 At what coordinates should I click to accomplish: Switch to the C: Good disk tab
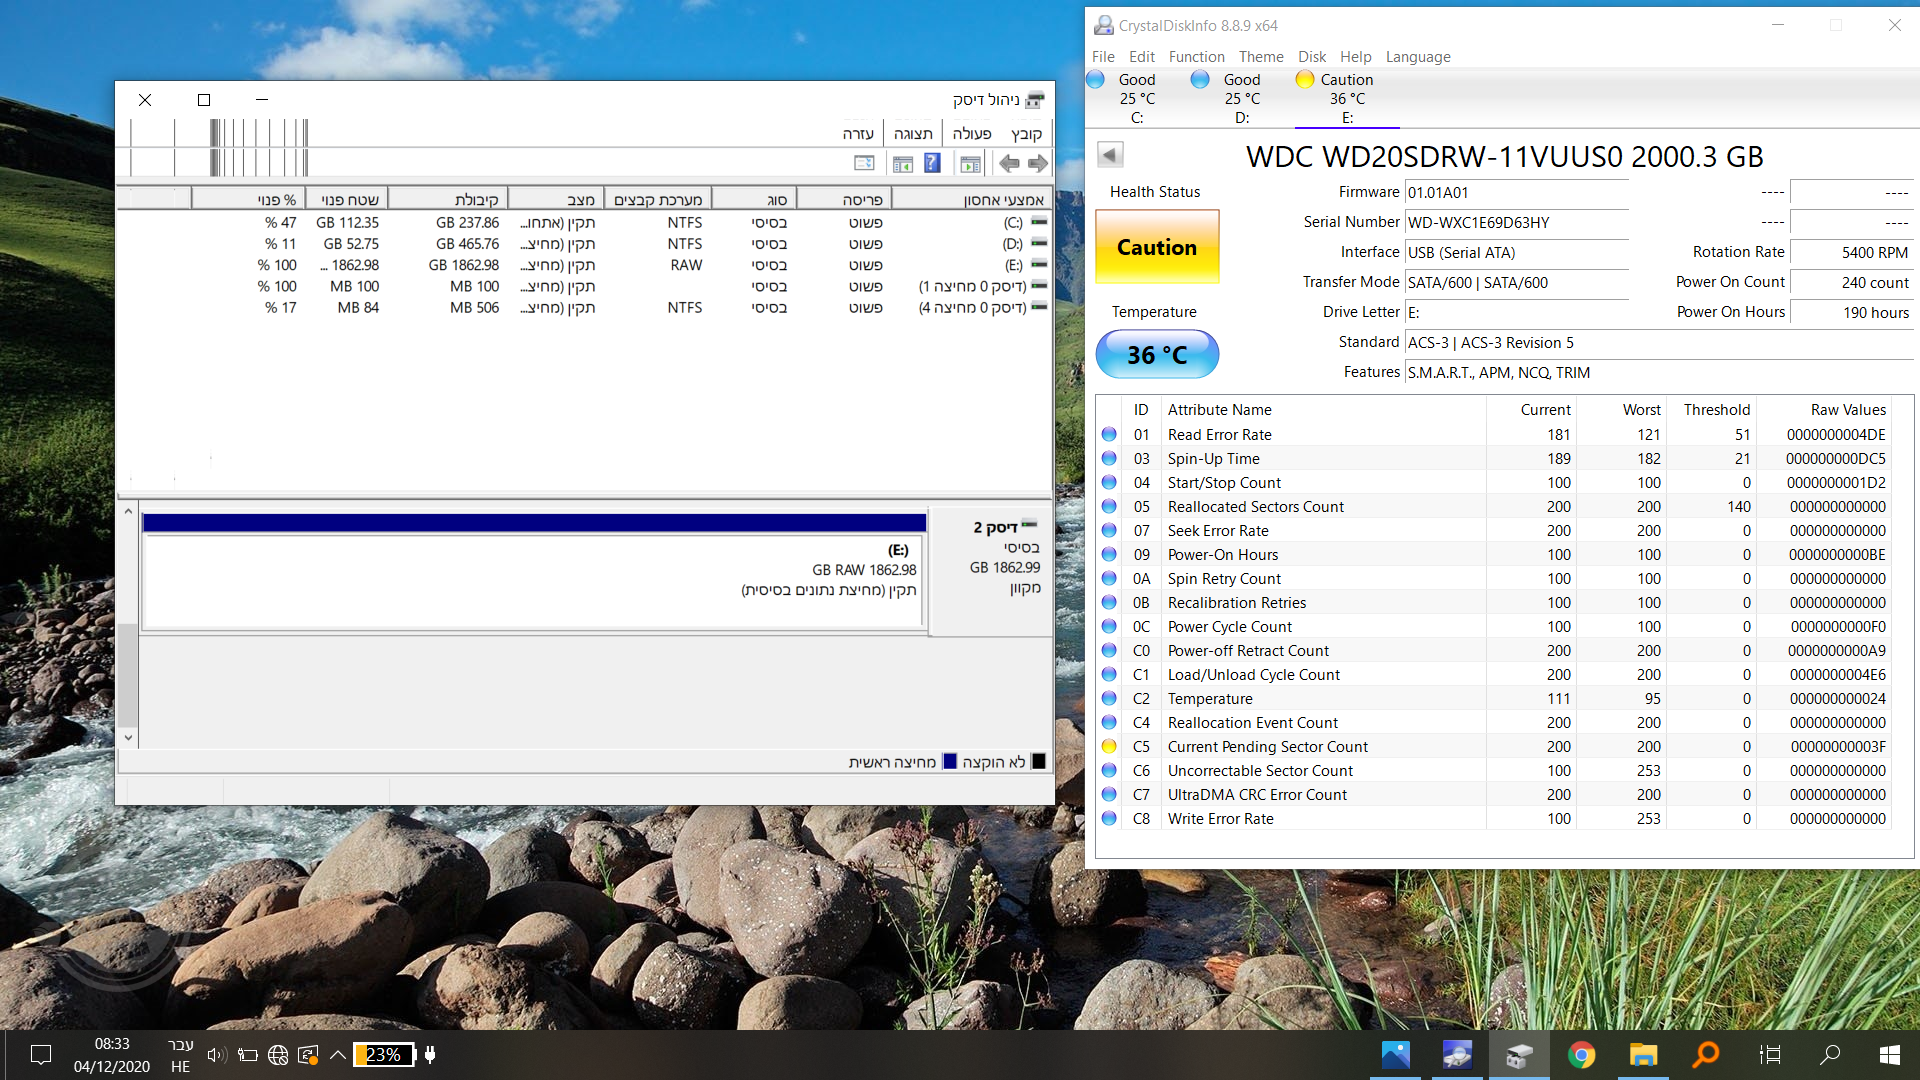tap(1136, 98)
